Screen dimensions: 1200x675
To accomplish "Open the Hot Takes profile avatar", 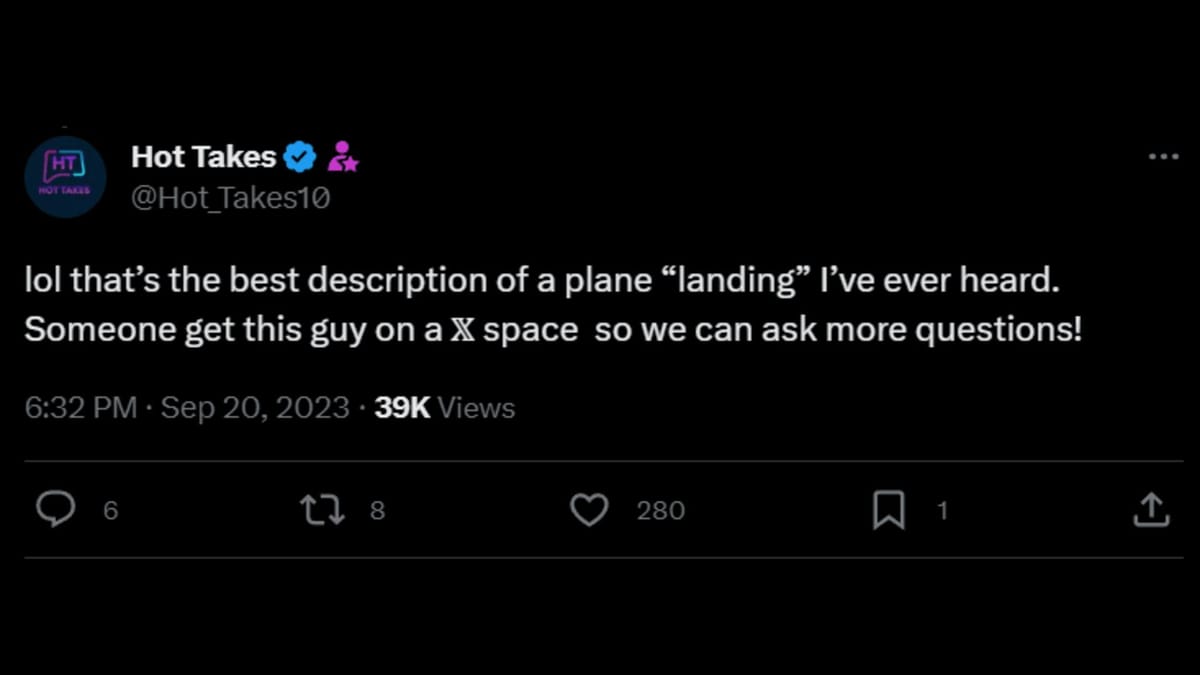I will pos(65,177).
